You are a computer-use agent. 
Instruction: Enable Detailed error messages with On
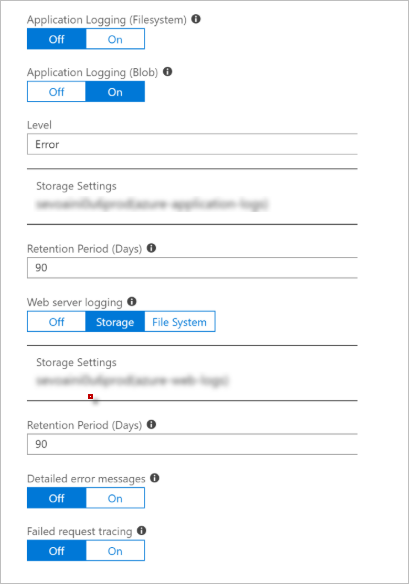115,498
